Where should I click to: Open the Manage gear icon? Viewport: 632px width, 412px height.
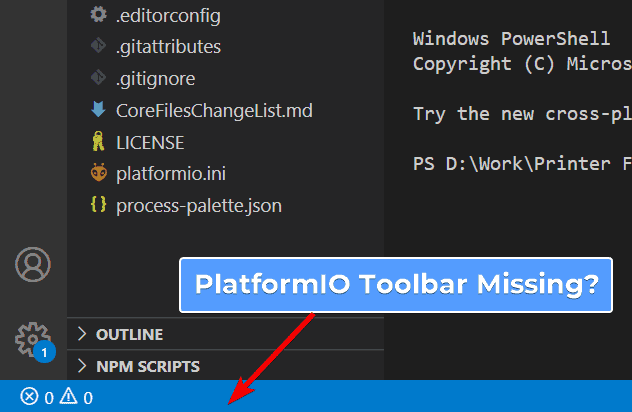[x=32, y=340]
